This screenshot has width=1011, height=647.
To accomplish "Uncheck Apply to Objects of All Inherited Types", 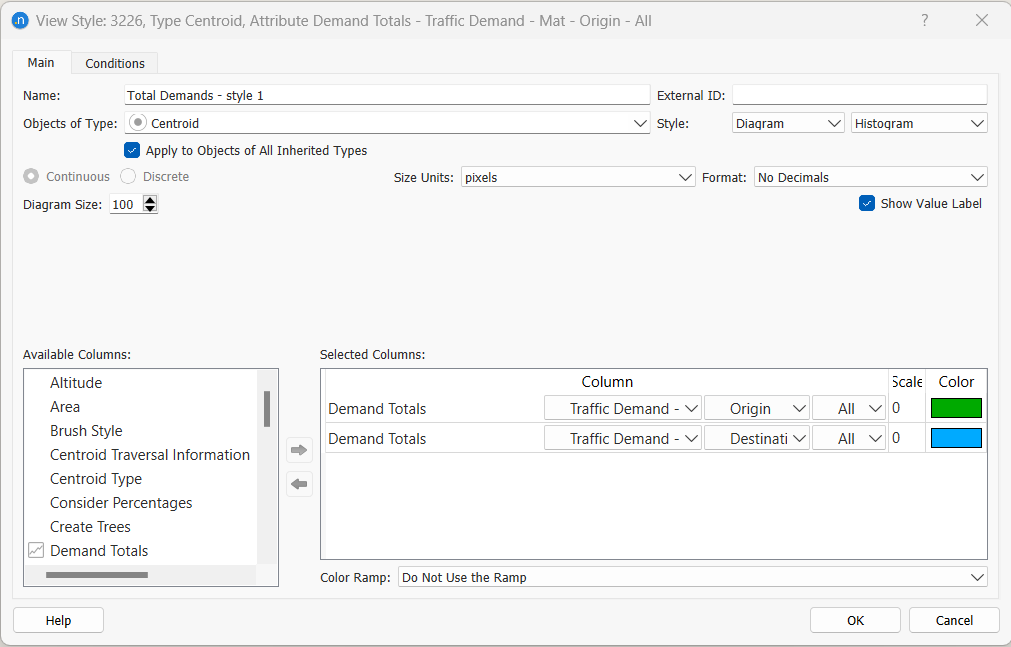I will [132, 151].
